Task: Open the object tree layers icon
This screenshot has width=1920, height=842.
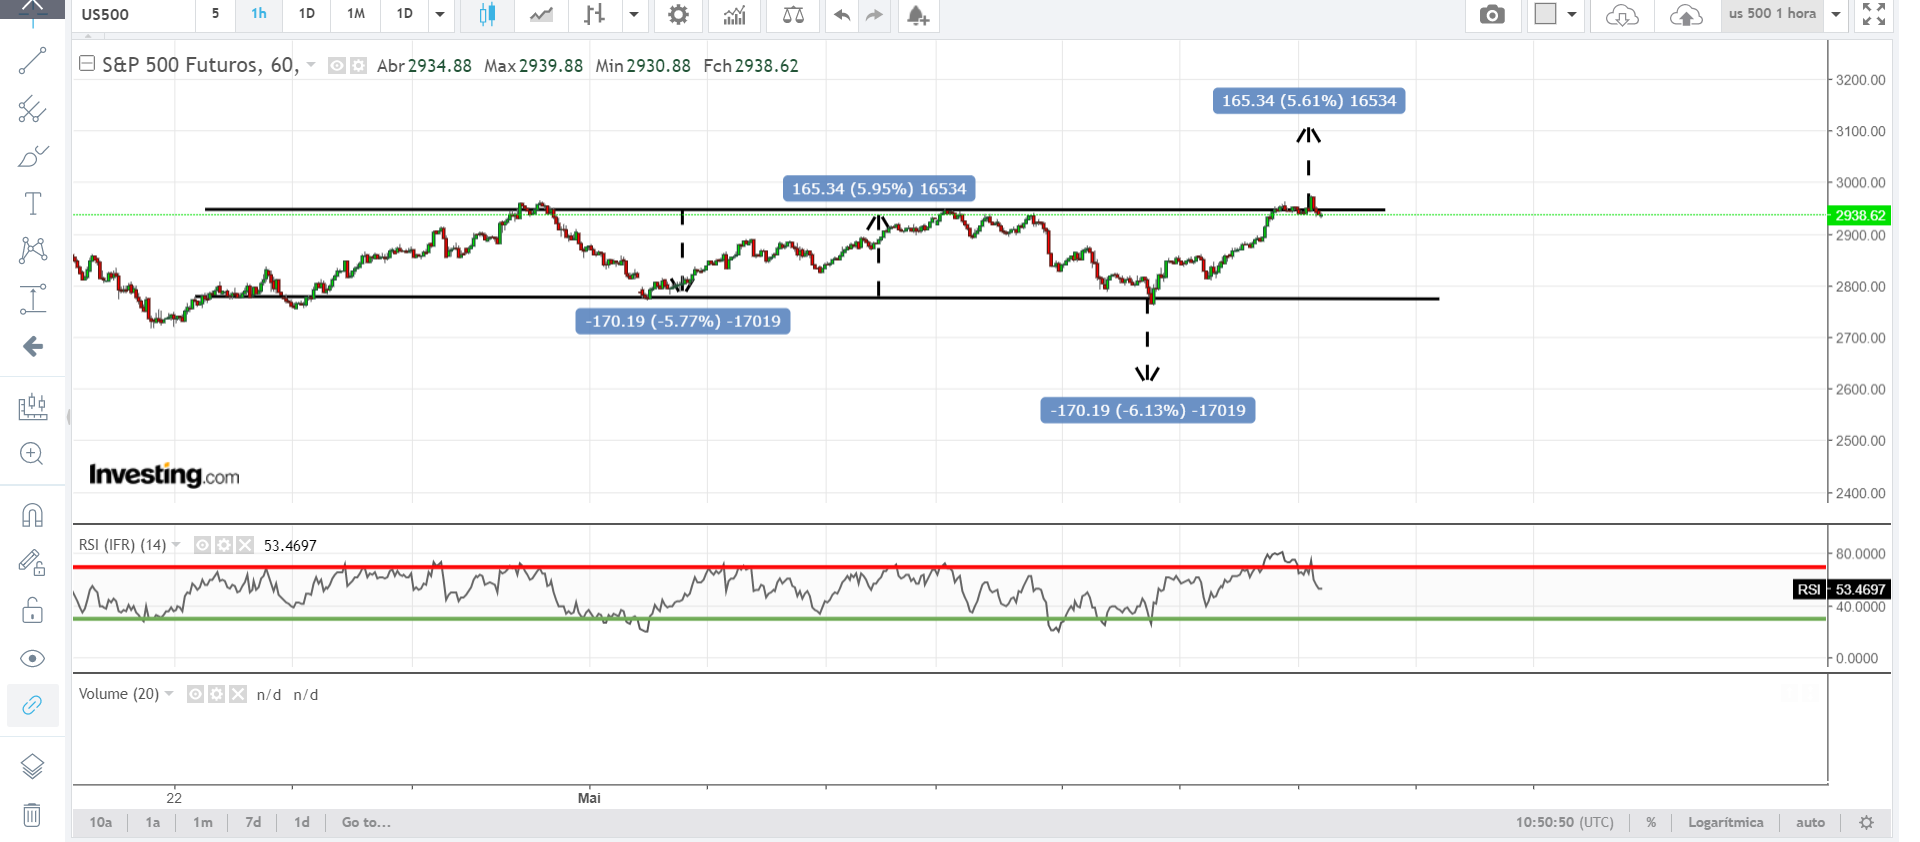Action: (32, 767)
